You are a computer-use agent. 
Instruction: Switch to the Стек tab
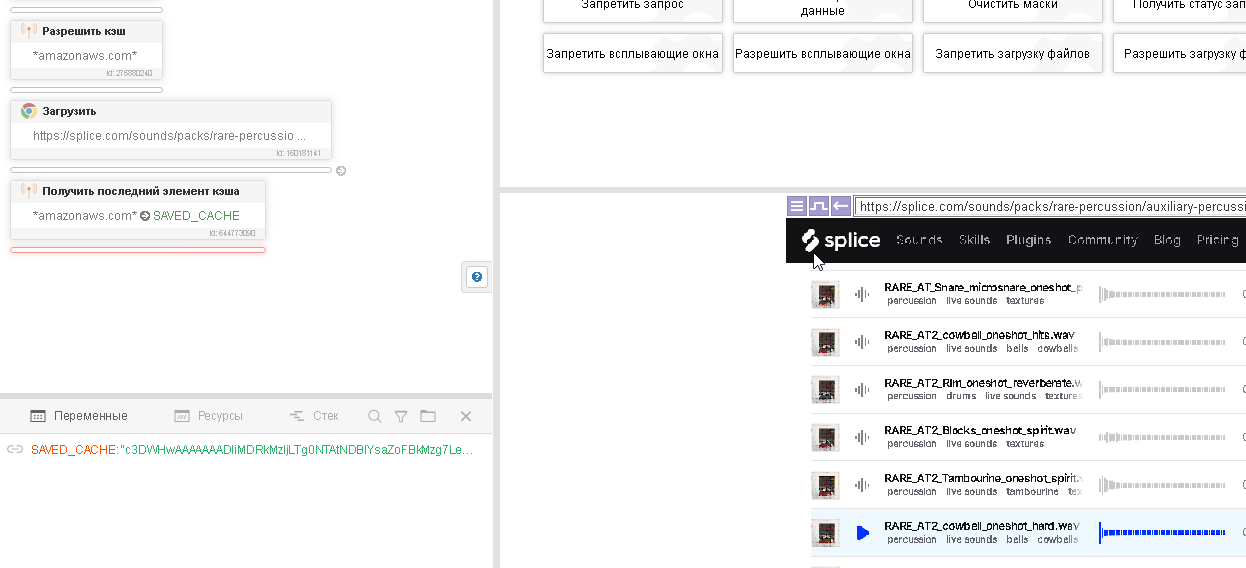[x=314, y=416]
